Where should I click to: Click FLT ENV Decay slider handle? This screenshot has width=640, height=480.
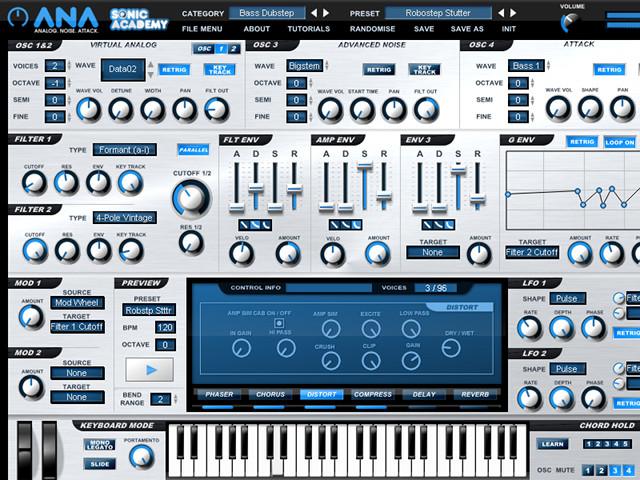tap(256, 188)
